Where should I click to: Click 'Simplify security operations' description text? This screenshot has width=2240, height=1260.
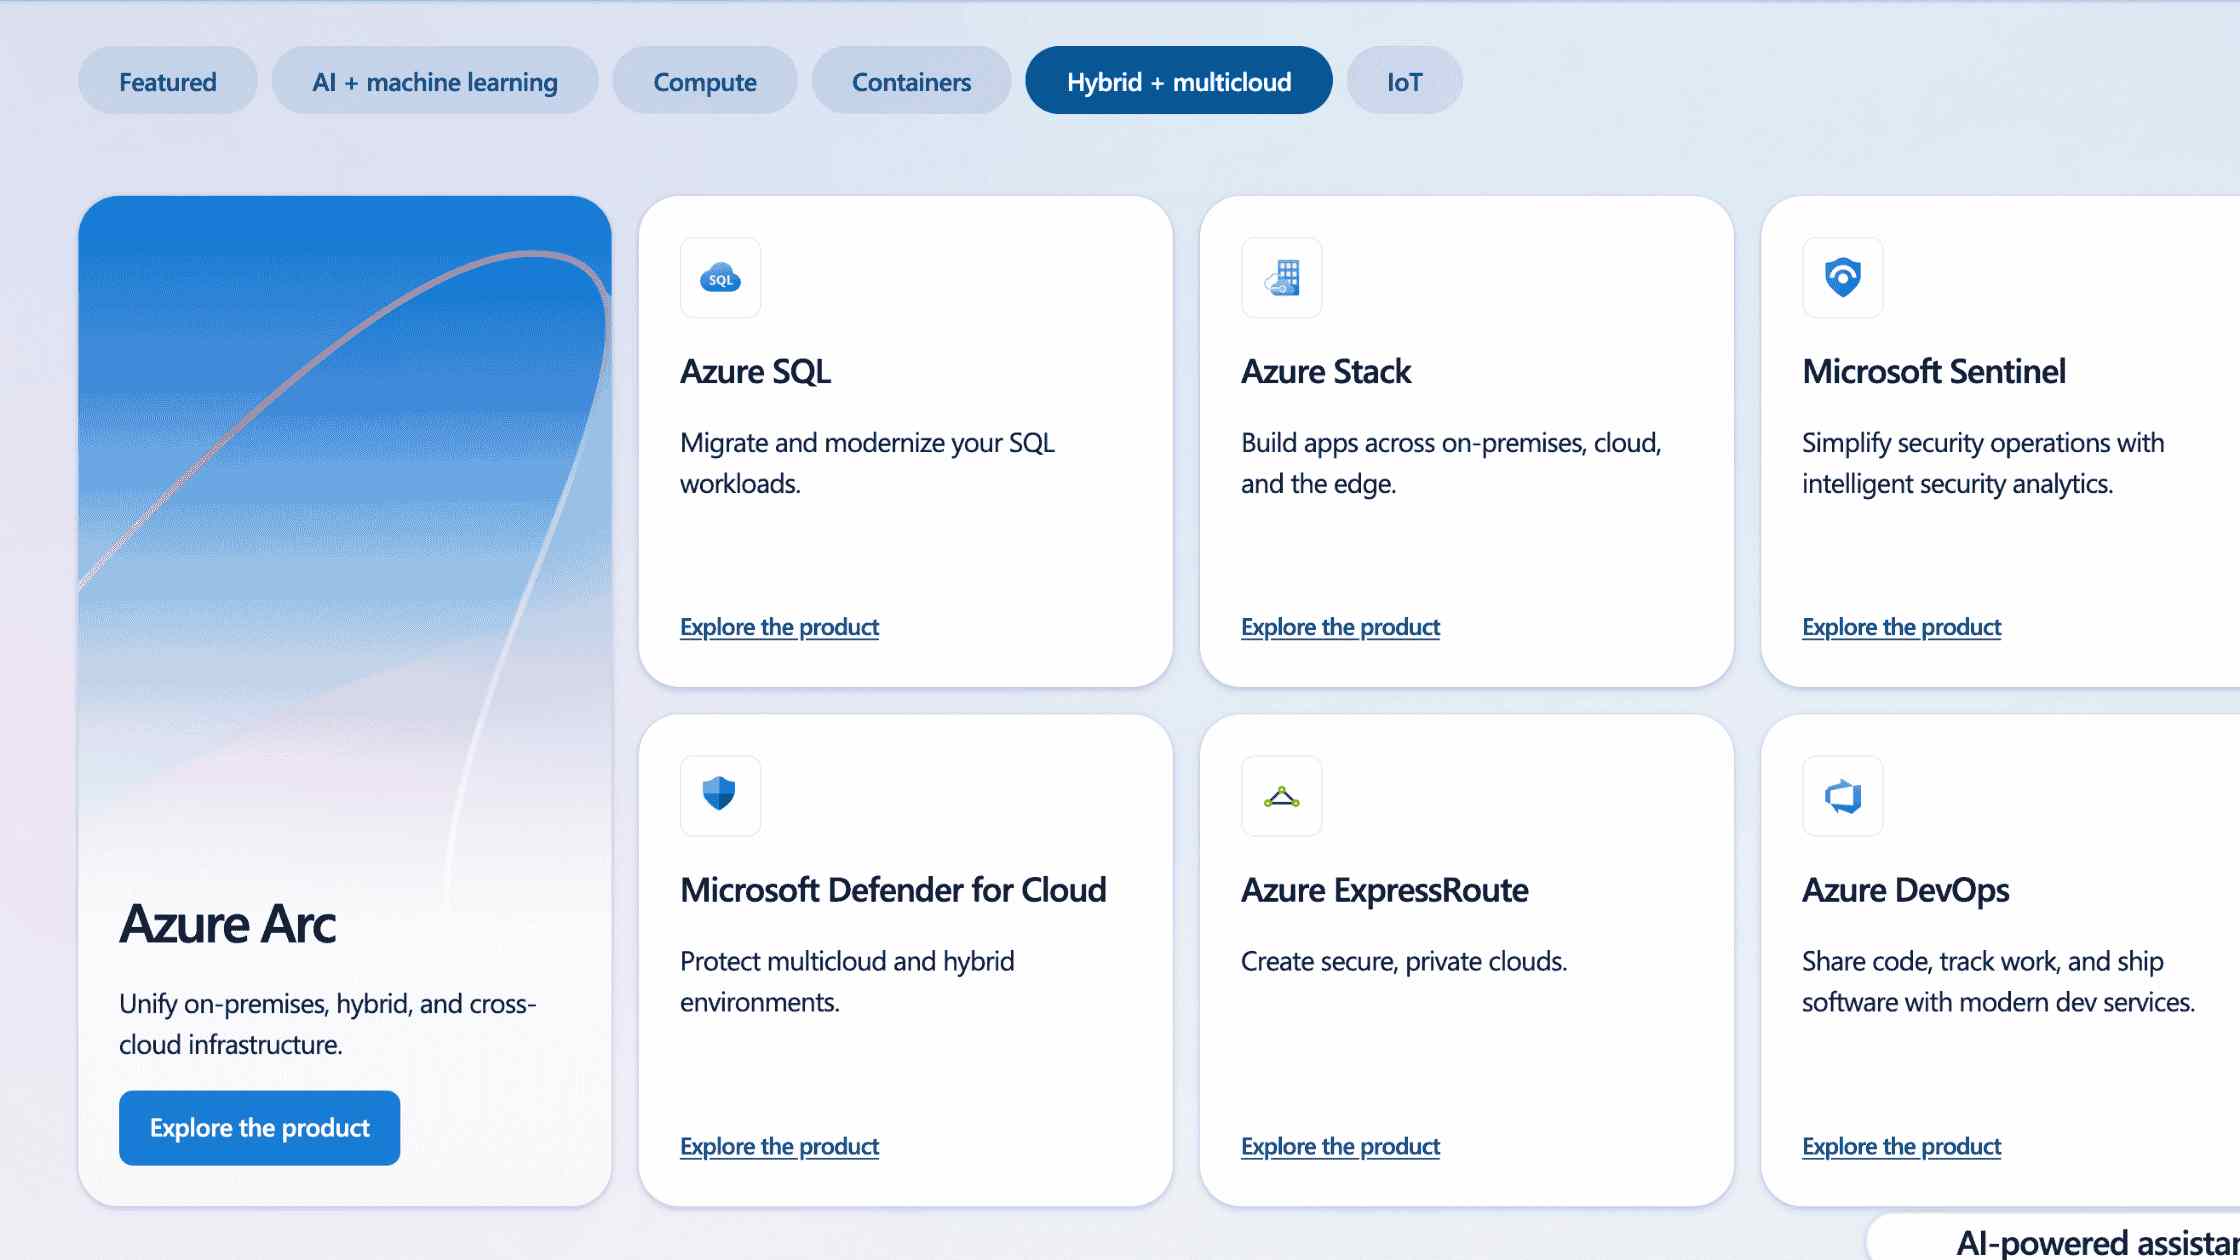click(1983, 463)
